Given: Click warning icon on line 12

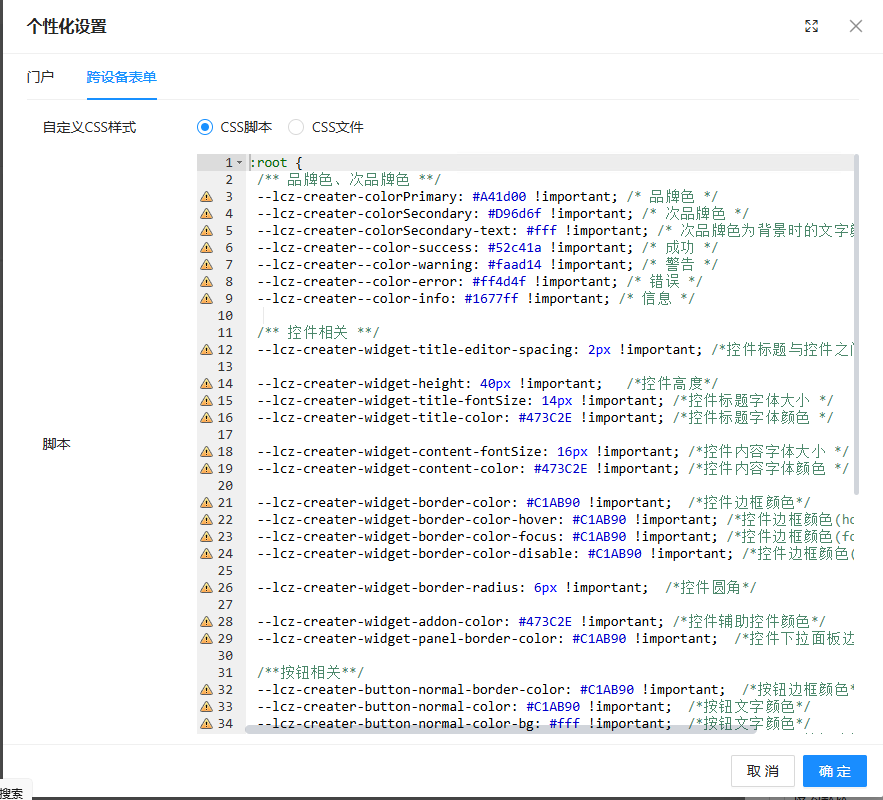Looking at the screenshot, I should (207, 350).
